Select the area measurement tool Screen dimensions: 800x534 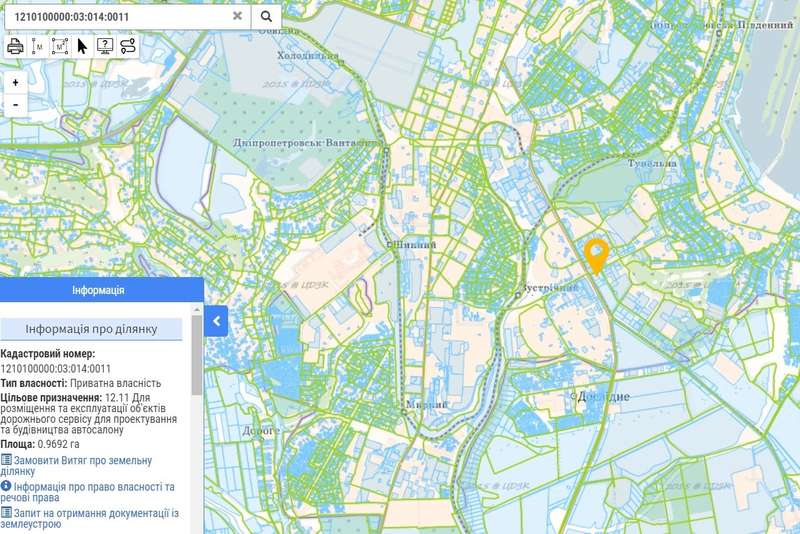[60, 46]
